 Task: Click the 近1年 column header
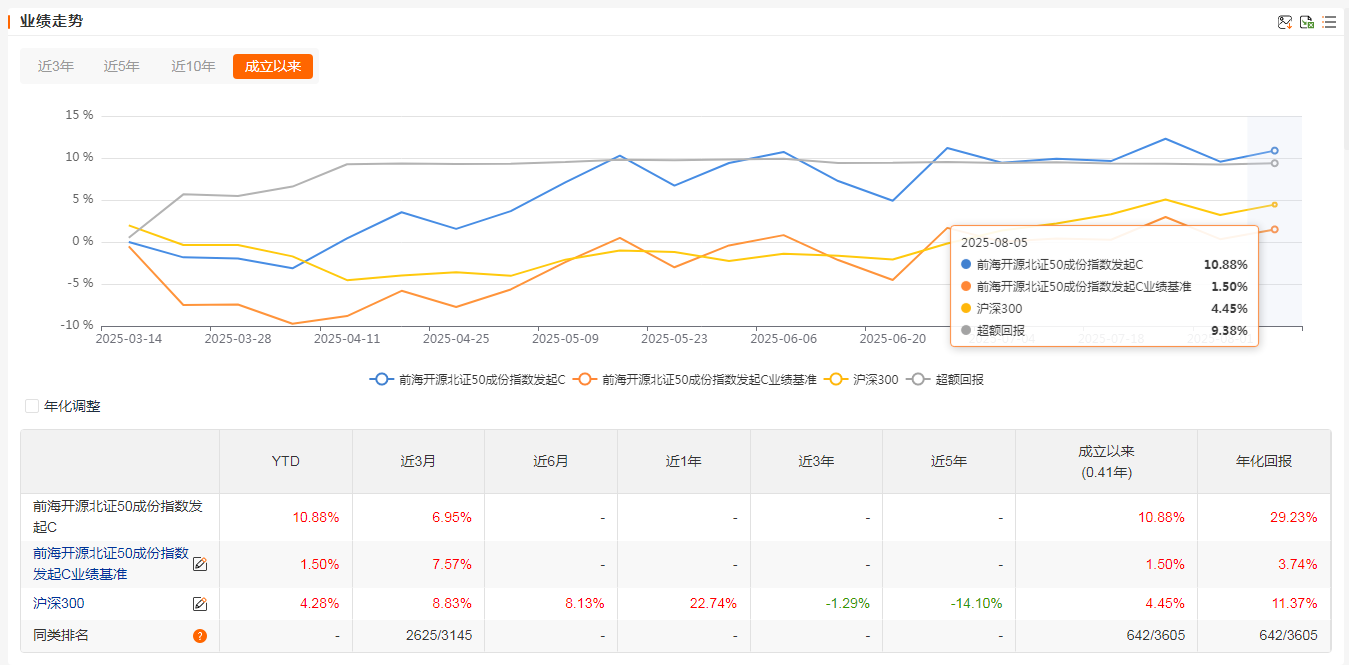click(x=684, y=461)
